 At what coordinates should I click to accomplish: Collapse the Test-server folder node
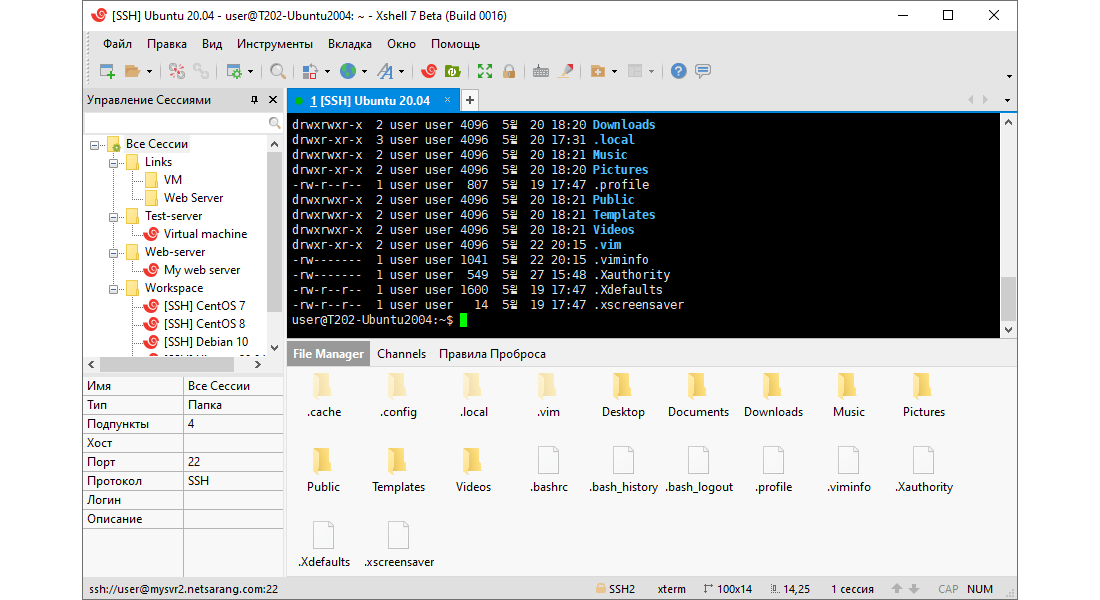click(113, 217)
